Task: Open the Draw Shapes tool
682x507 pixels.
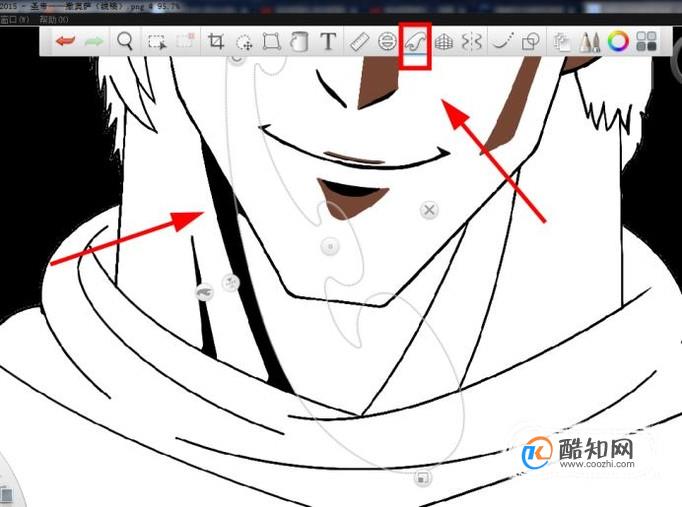Action: point(531,42)
